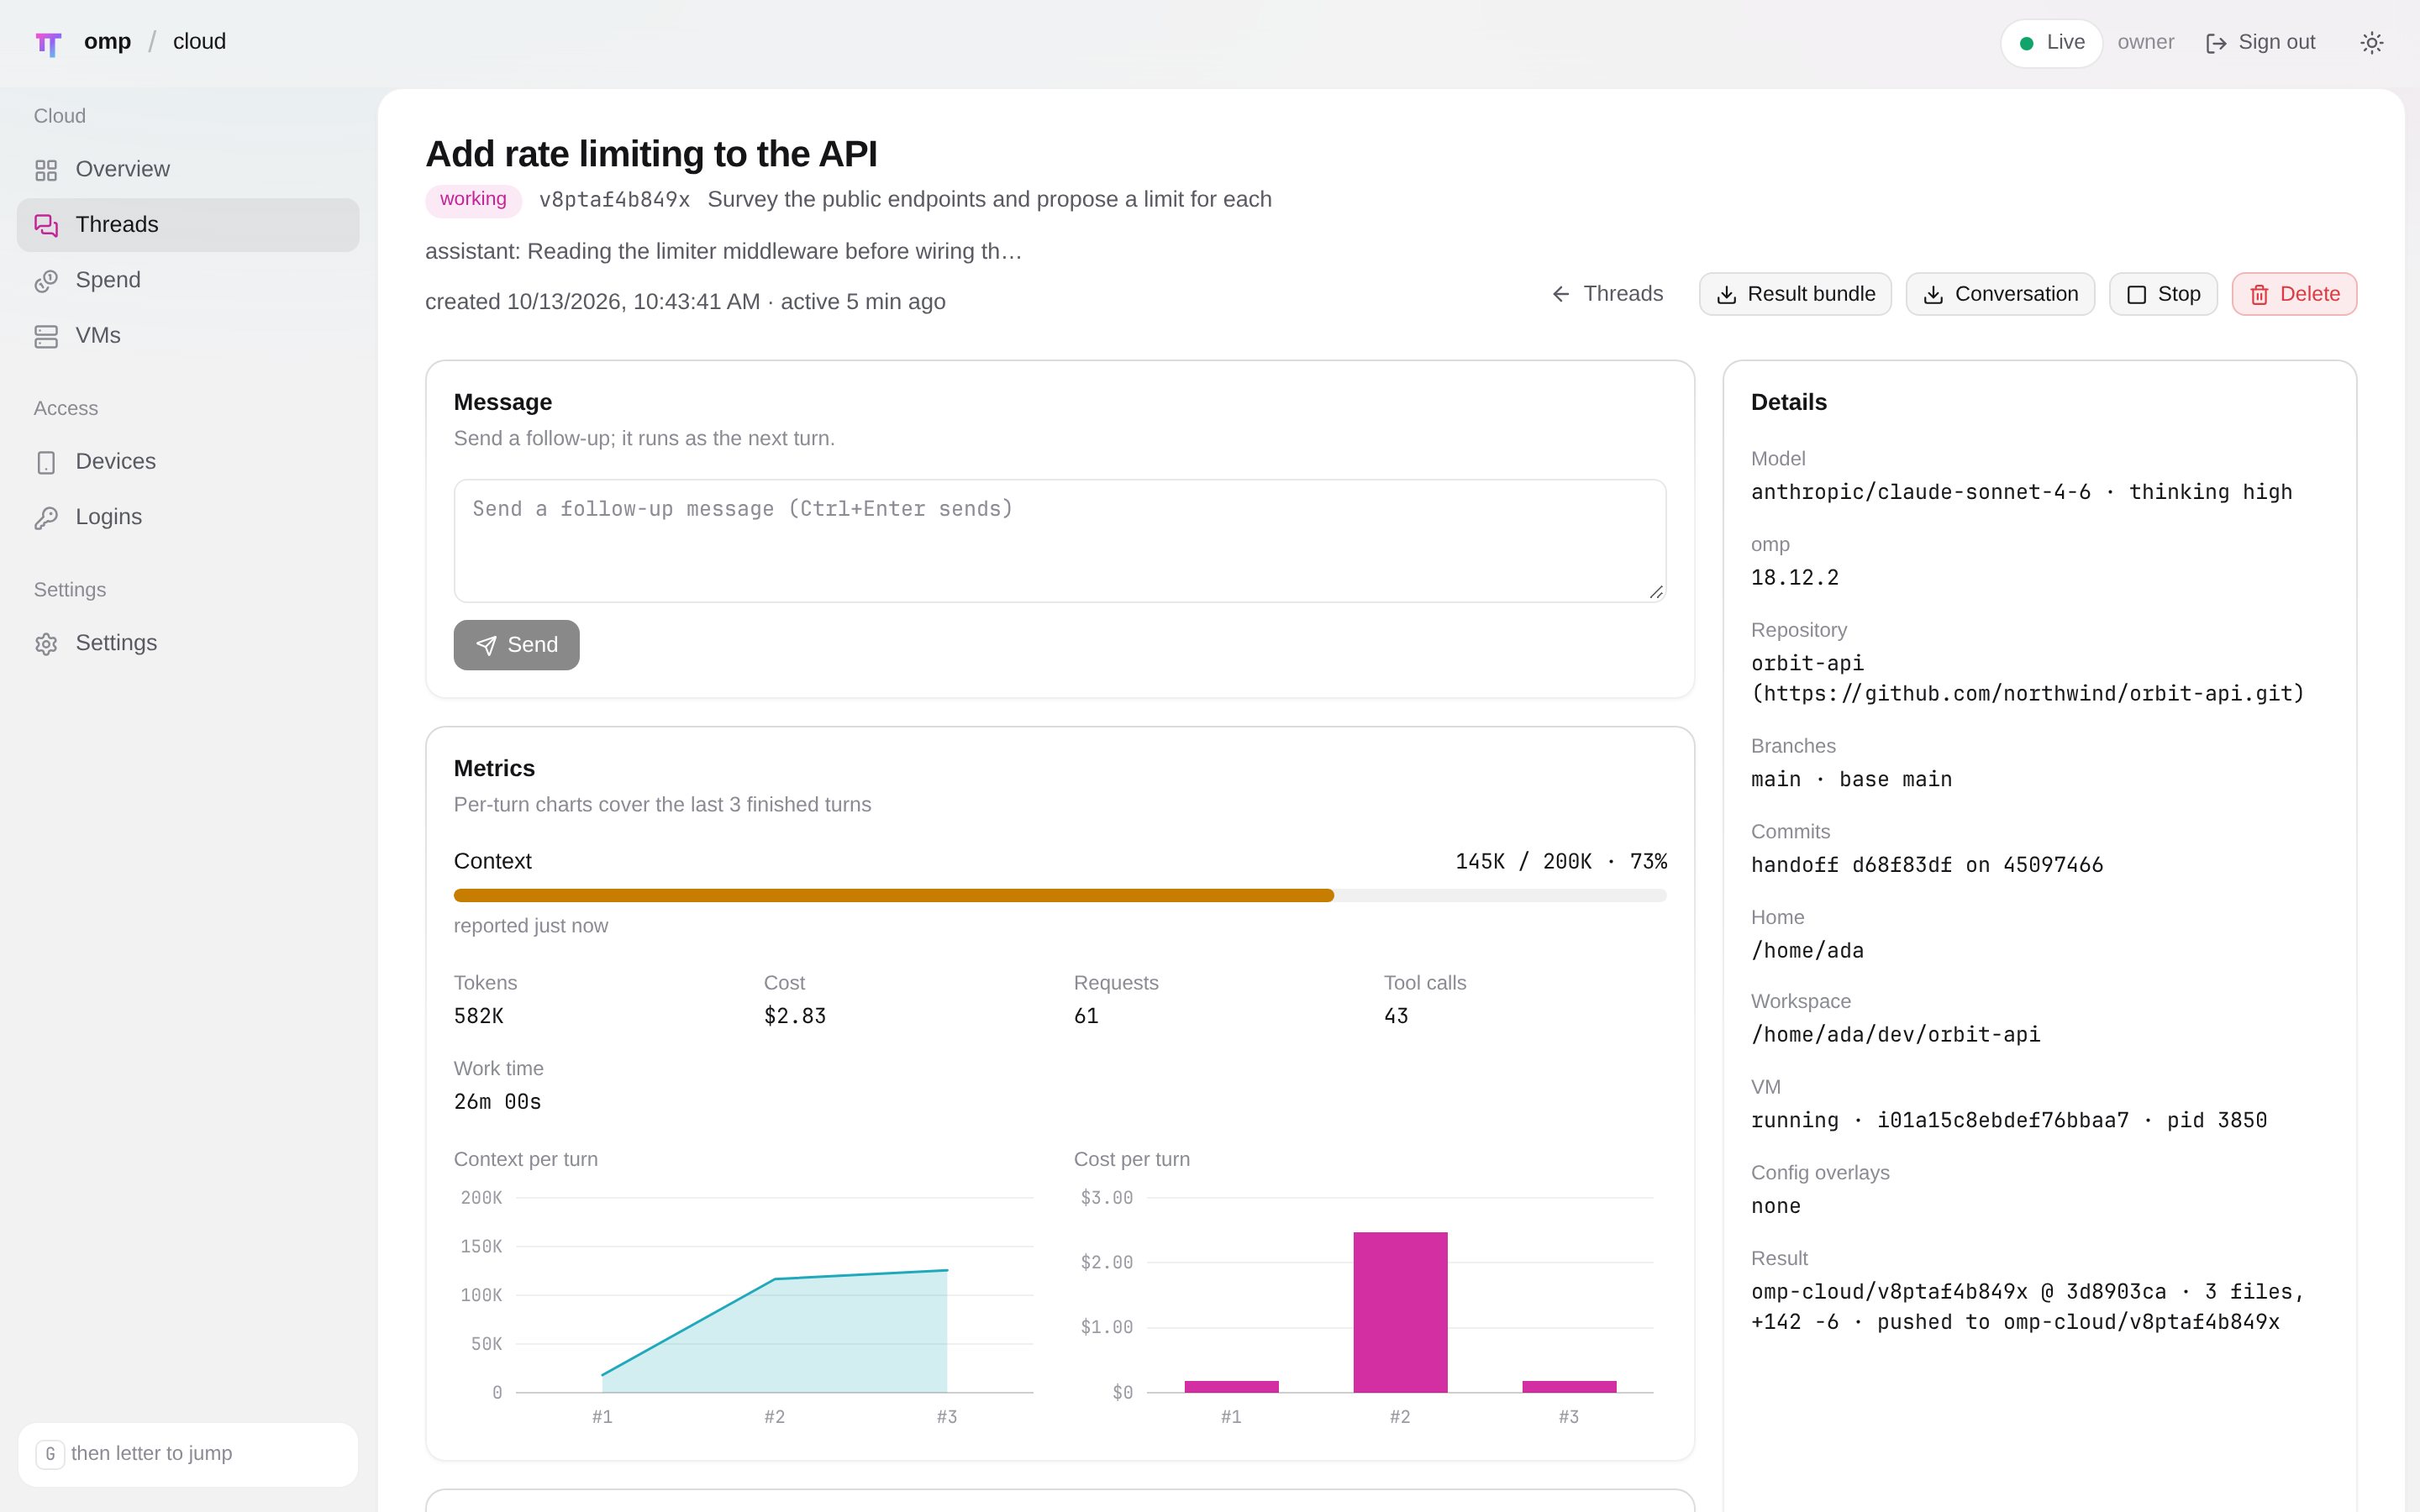The image size is (2420, 1512).
Task: Click the working status badge
Action: coord(473,200)
